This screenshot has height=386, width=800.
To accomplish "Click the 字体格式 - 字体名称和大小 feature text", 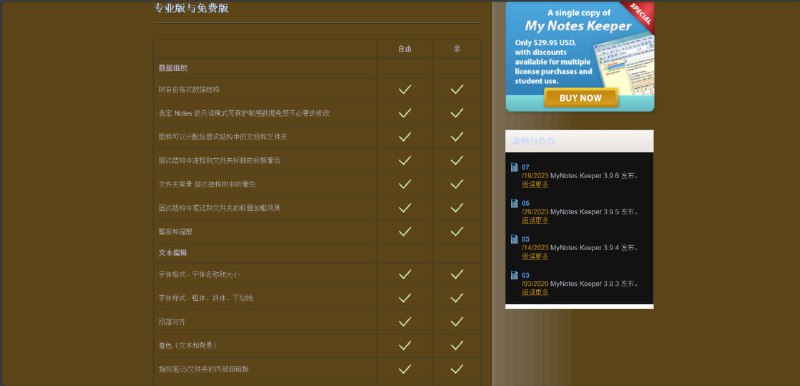I will tap(199, 275).
